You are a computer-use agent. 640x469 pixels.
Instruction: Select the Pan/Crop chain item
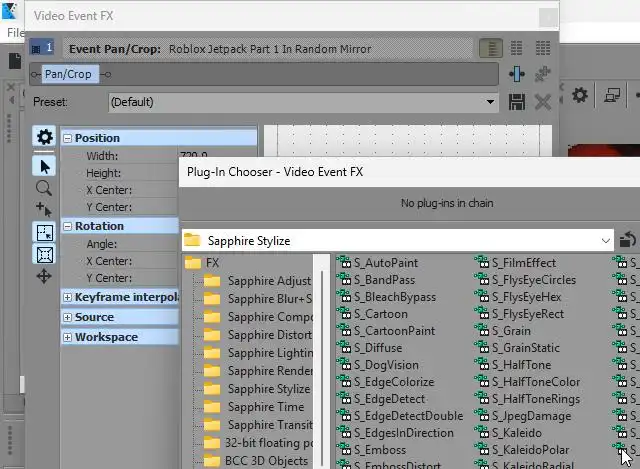point(68,74)
